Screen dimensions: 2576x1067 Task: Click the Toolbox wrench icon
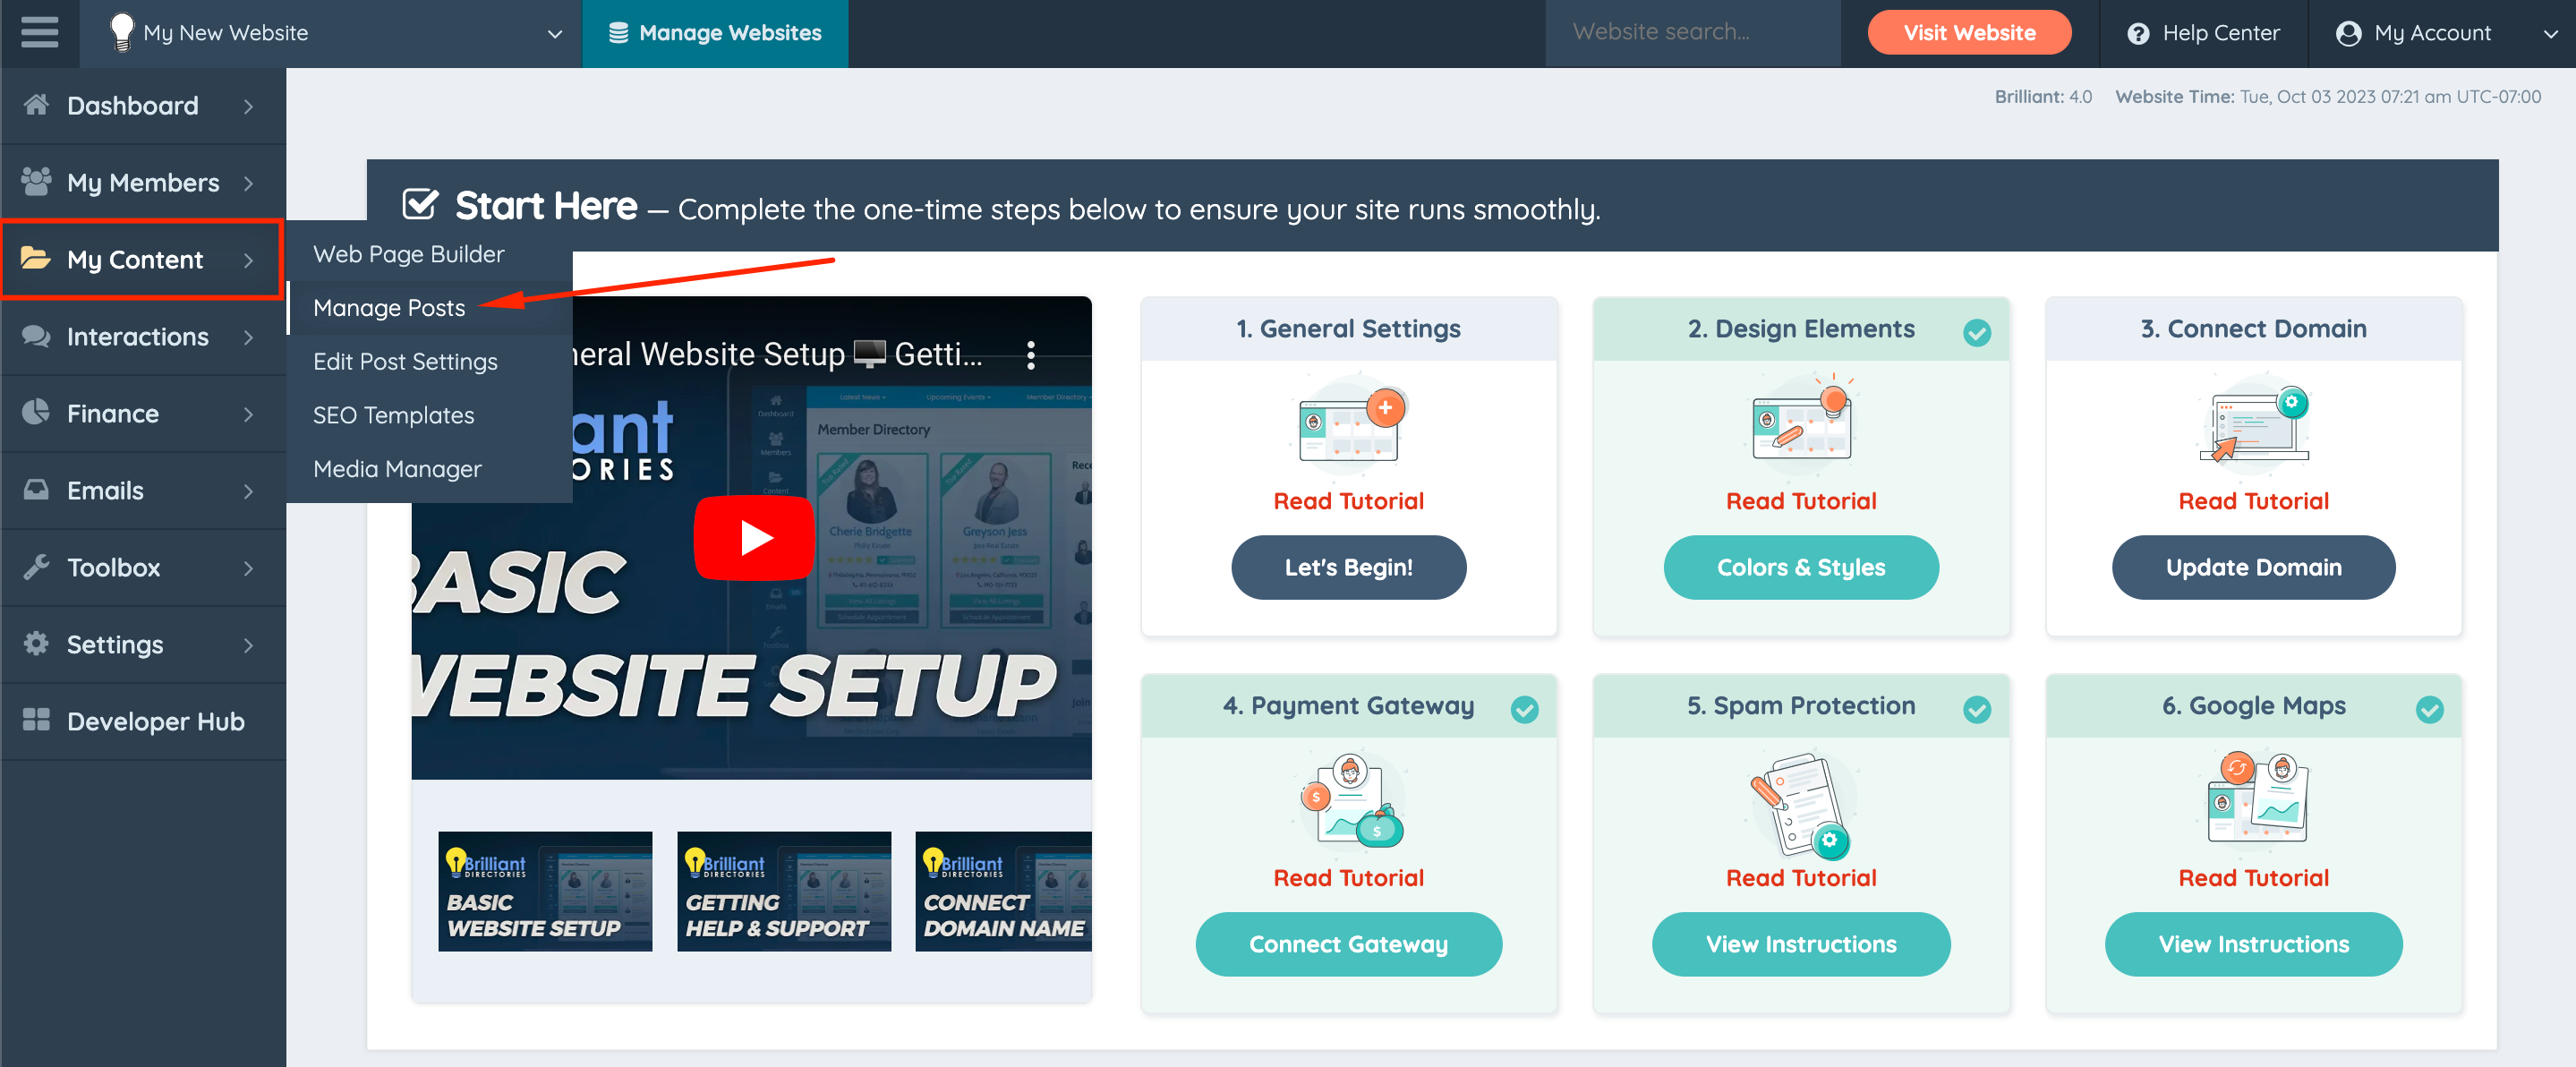coord(36,567)
